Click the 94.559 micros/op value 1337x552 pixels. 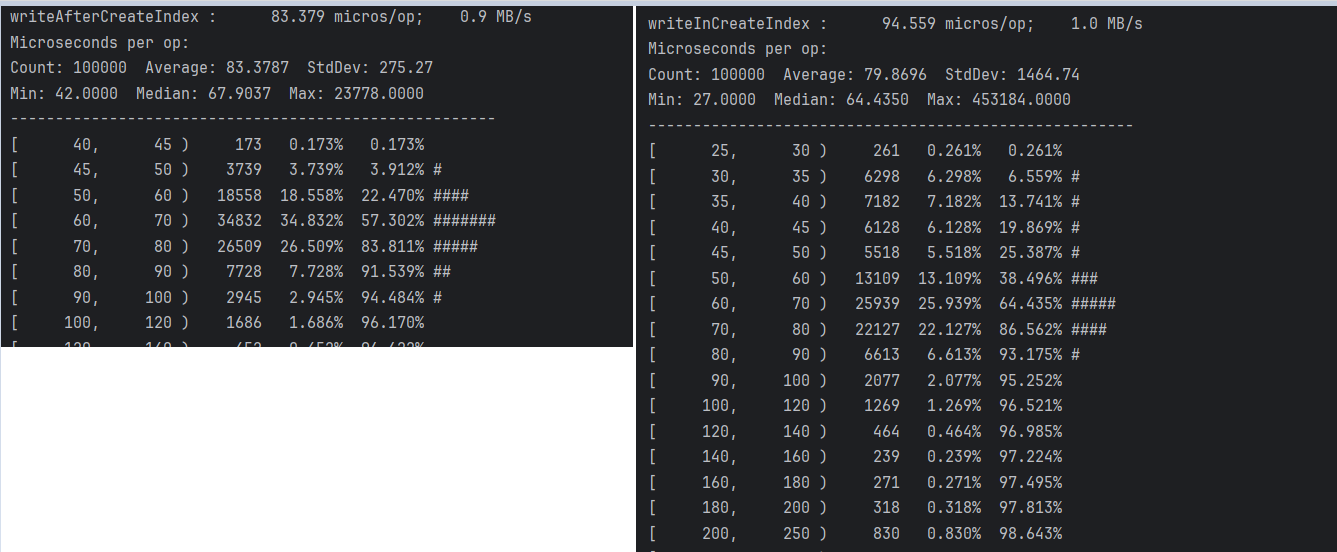click(958, 24)
